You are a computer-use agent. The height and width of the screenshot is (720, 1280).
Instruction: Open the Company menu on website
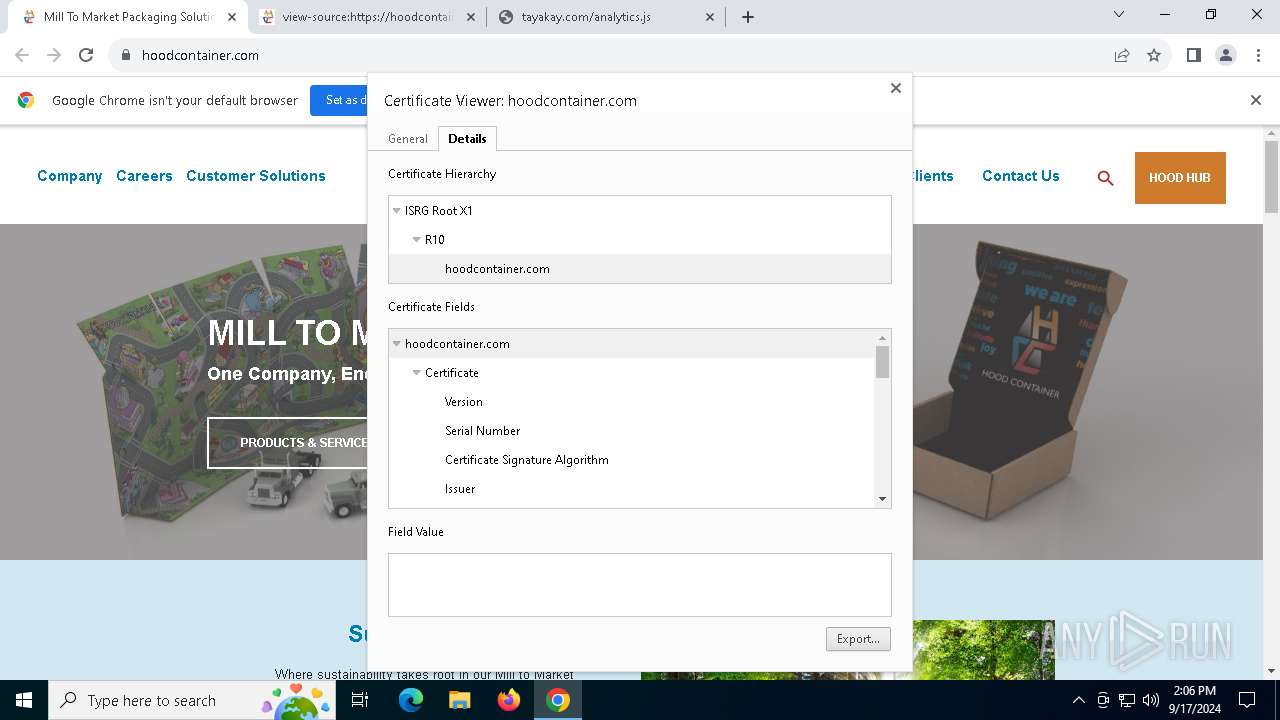[70, 176]
